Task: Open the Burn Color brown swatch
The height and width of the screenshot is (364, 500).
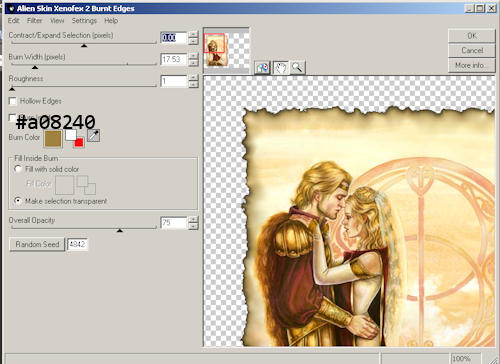Action: [53, 139]
